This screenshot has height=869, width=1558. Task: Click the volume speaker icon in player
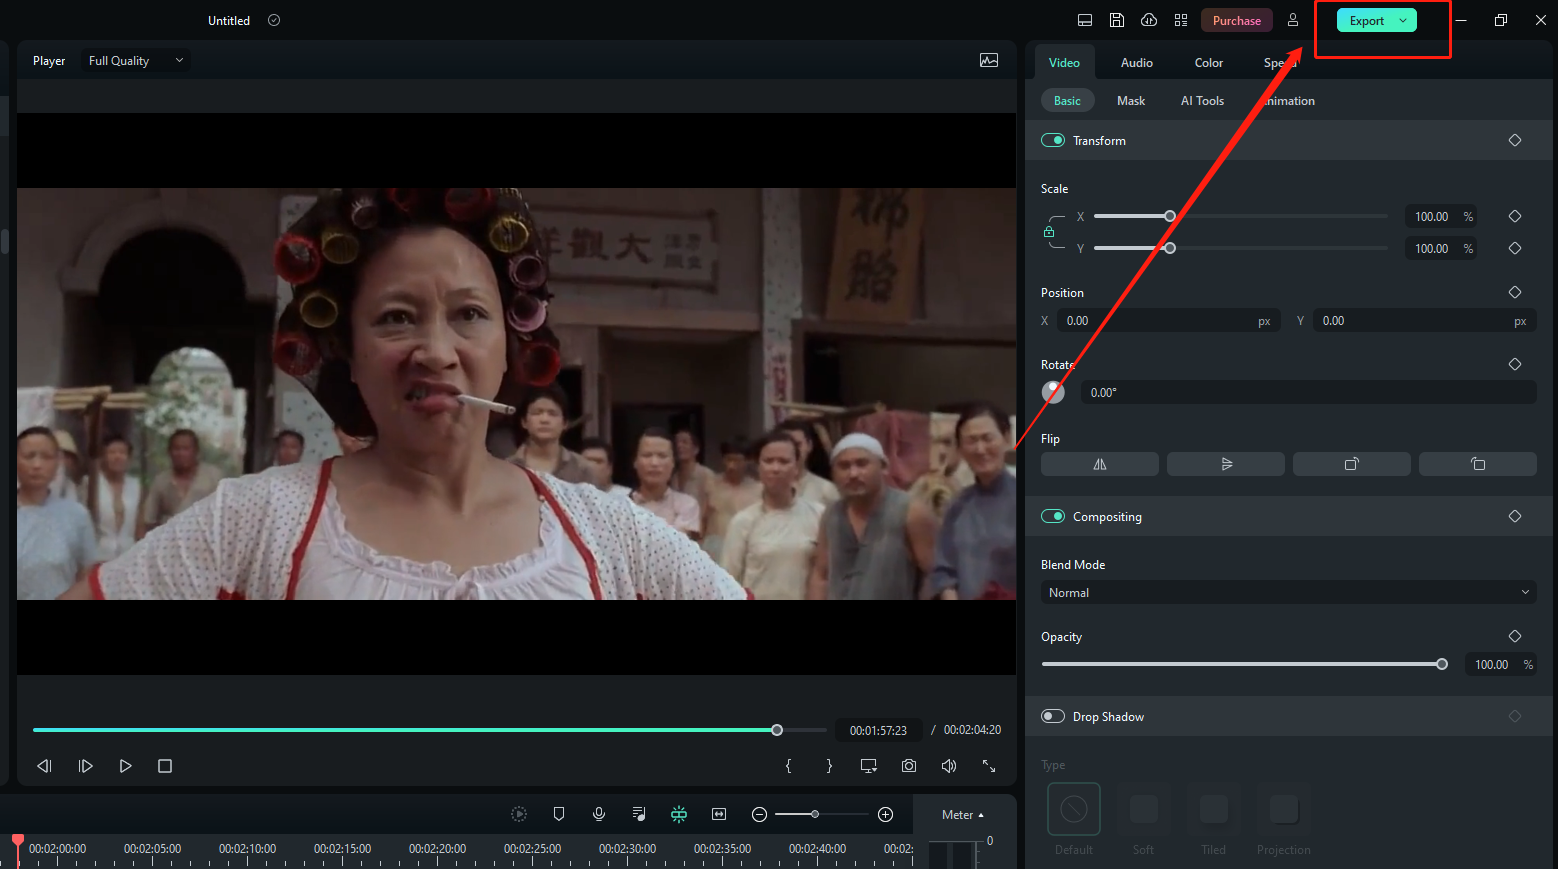pyautogui.click(x=948, y=766)
